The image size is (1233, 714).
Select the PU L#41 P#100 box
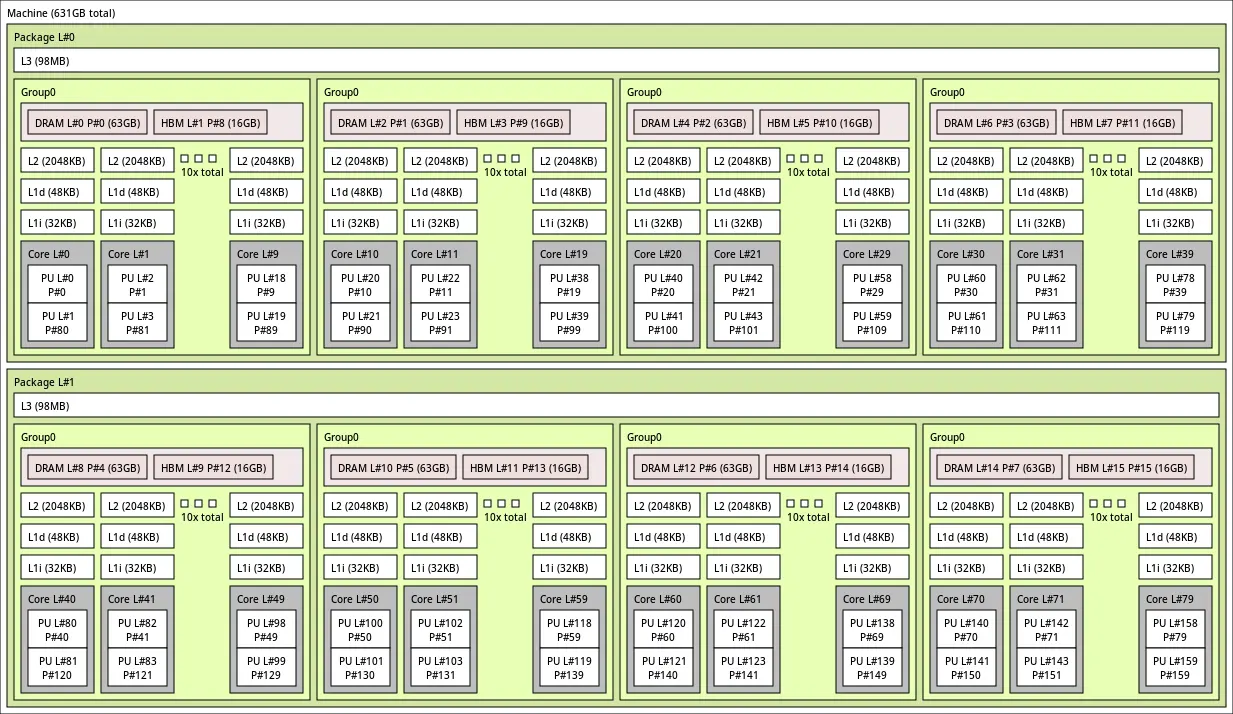[x=664, y=323]
